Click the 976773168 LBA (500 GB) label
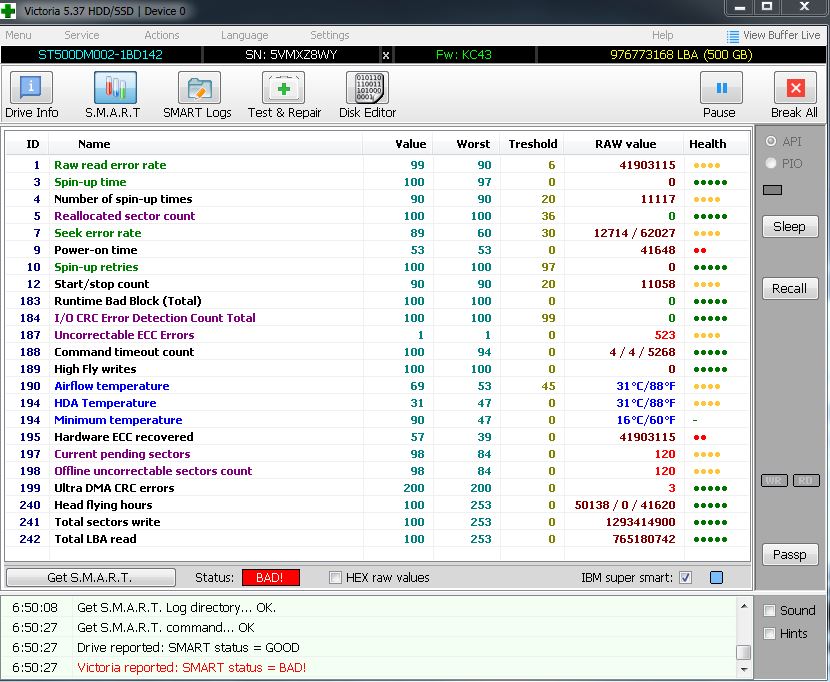 (x=681, y=55)
